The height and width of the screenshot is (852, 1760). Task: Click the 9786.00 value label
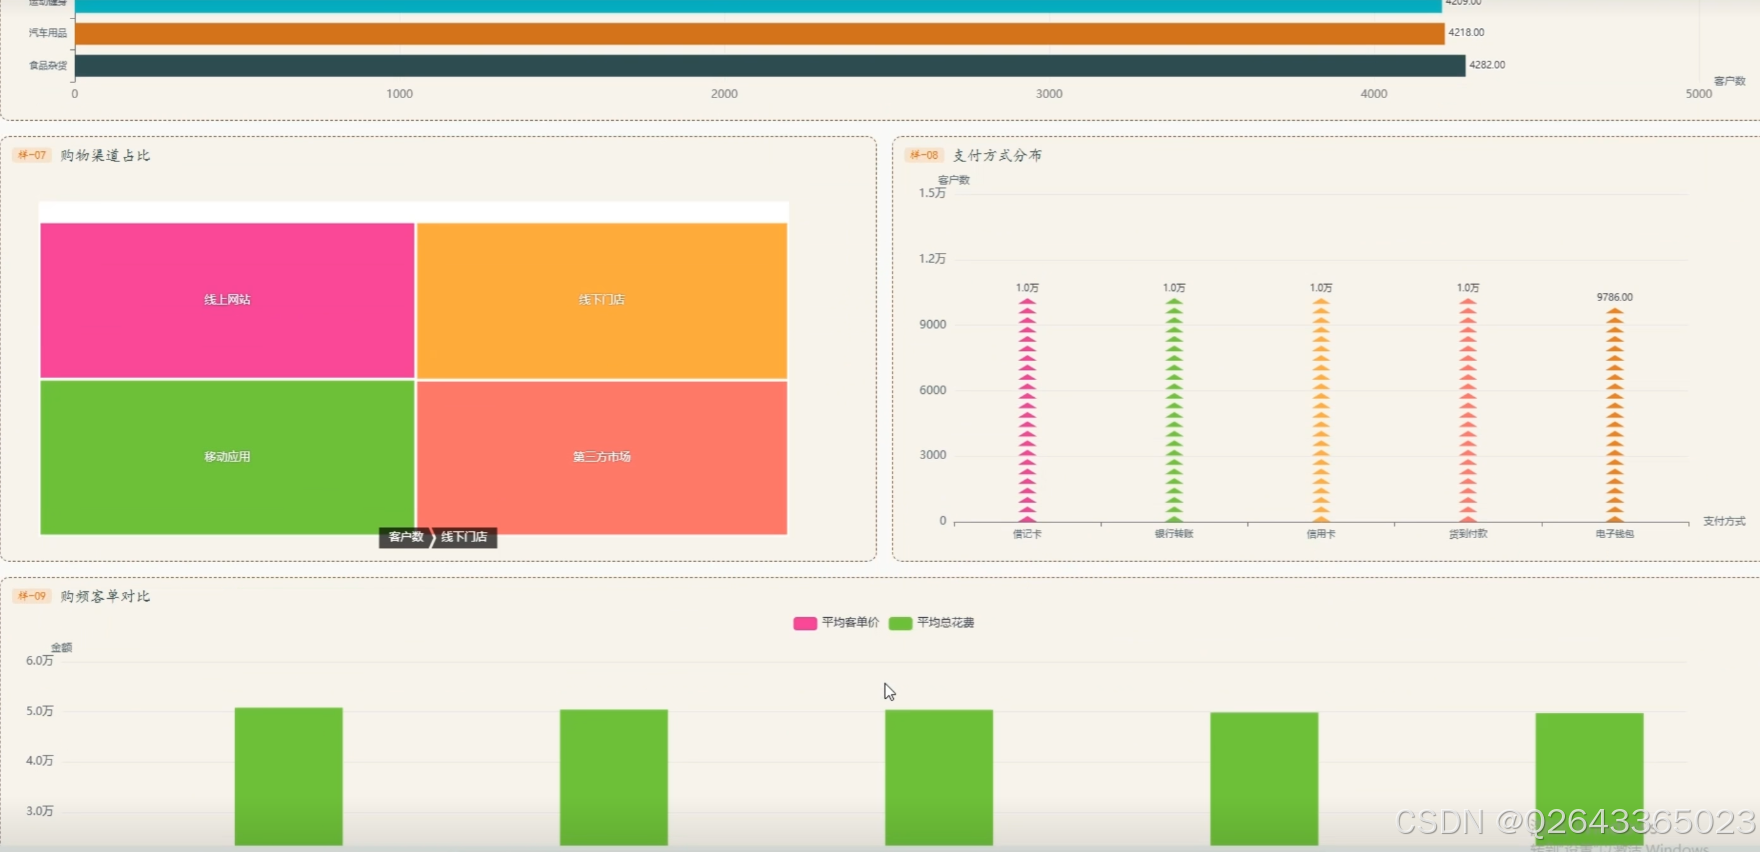[x=1615, y=298]
